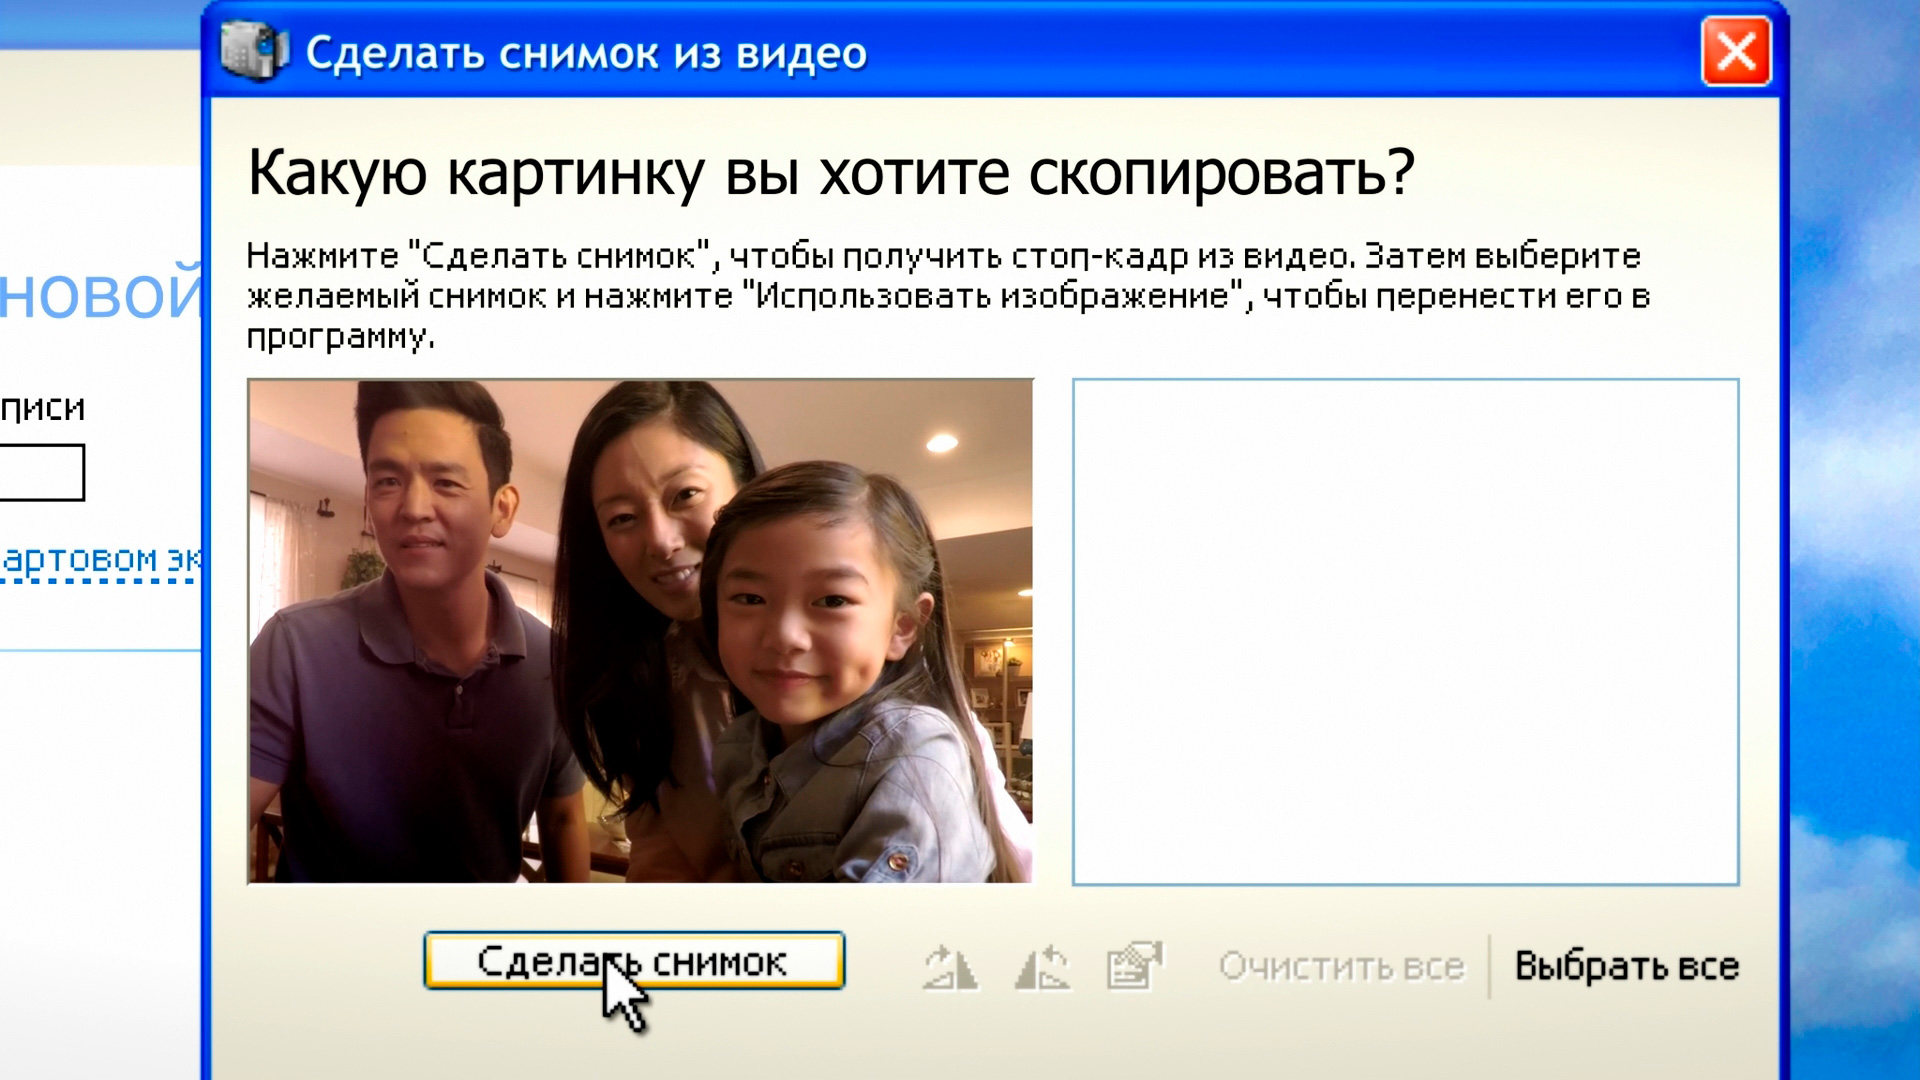
Task: Click the dialog title 'Сделать снимок из видео'
Action: [x=586, y=53]
